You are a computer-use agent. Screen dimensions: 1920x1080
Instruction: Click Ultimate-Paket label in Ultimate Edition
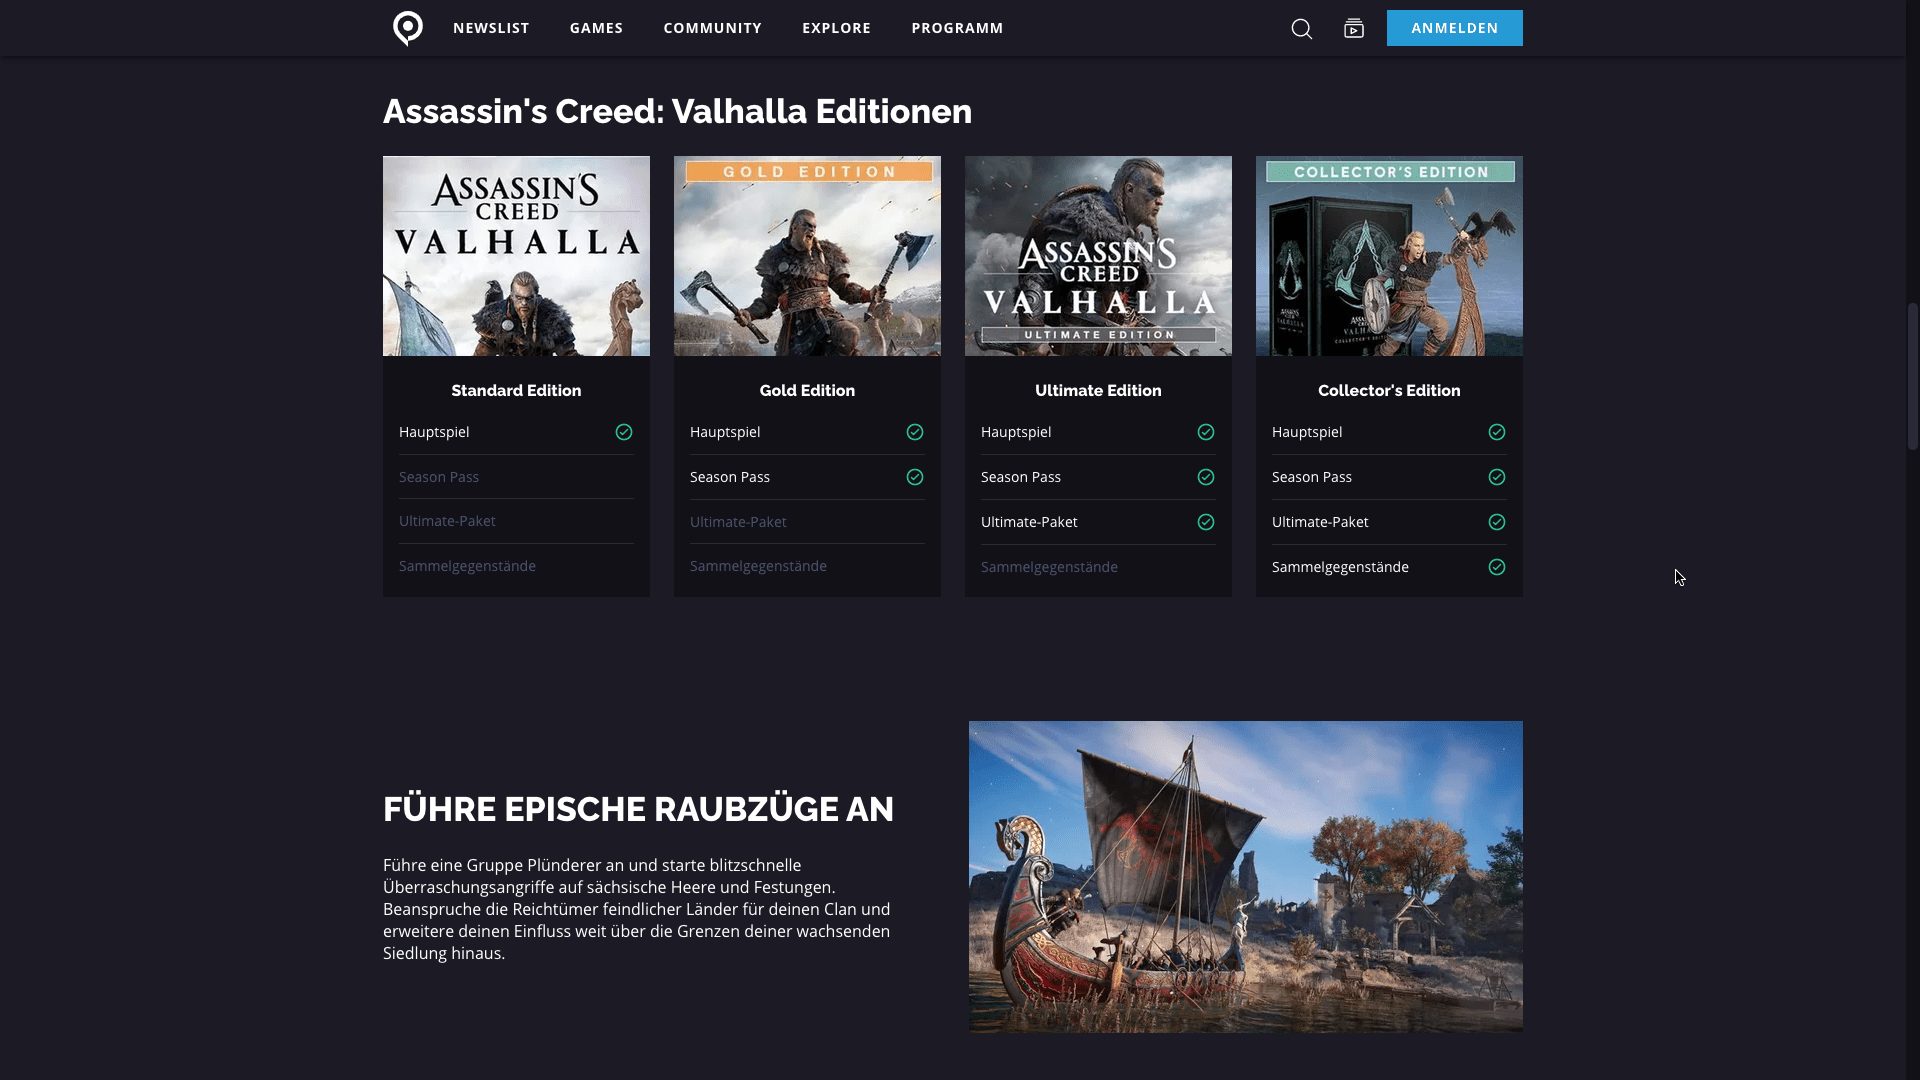click(1029, 522)
